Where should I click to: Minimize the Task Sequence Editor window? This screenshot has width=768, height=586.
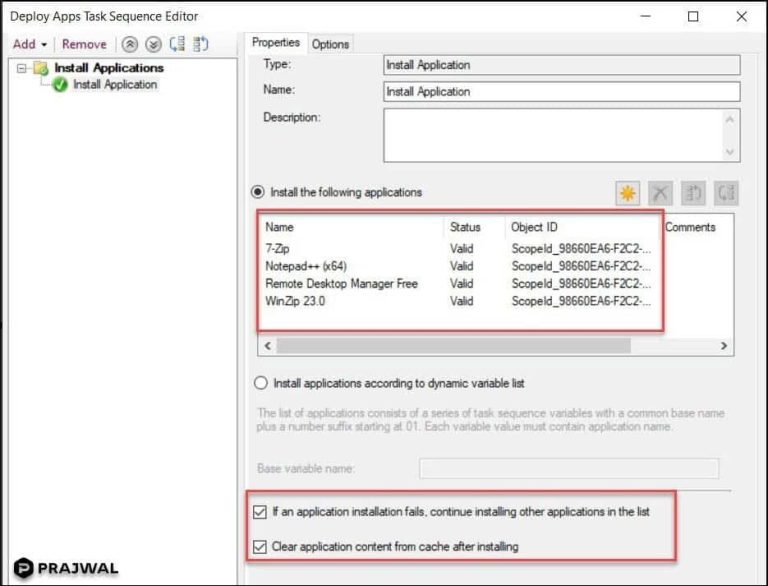pos(646,16)
